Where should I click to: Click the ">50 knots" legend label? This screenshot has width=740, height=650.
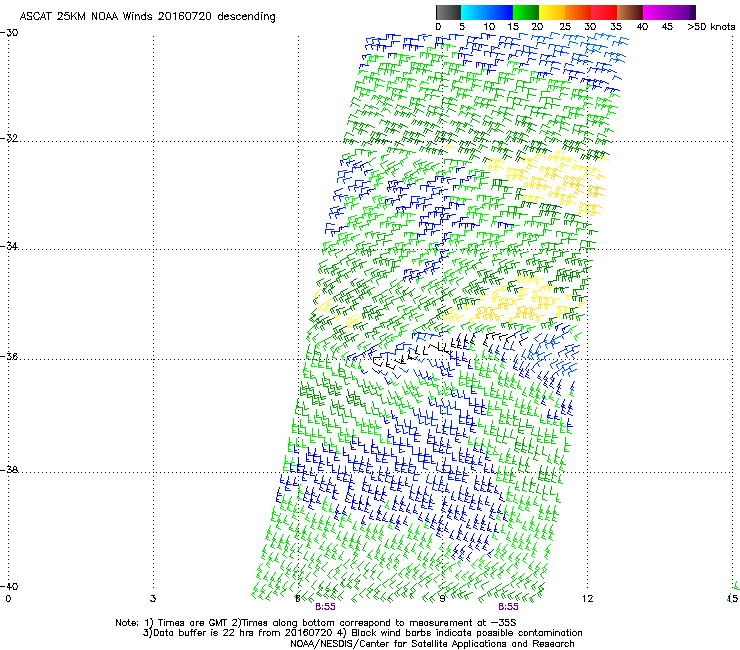[711, 26]
